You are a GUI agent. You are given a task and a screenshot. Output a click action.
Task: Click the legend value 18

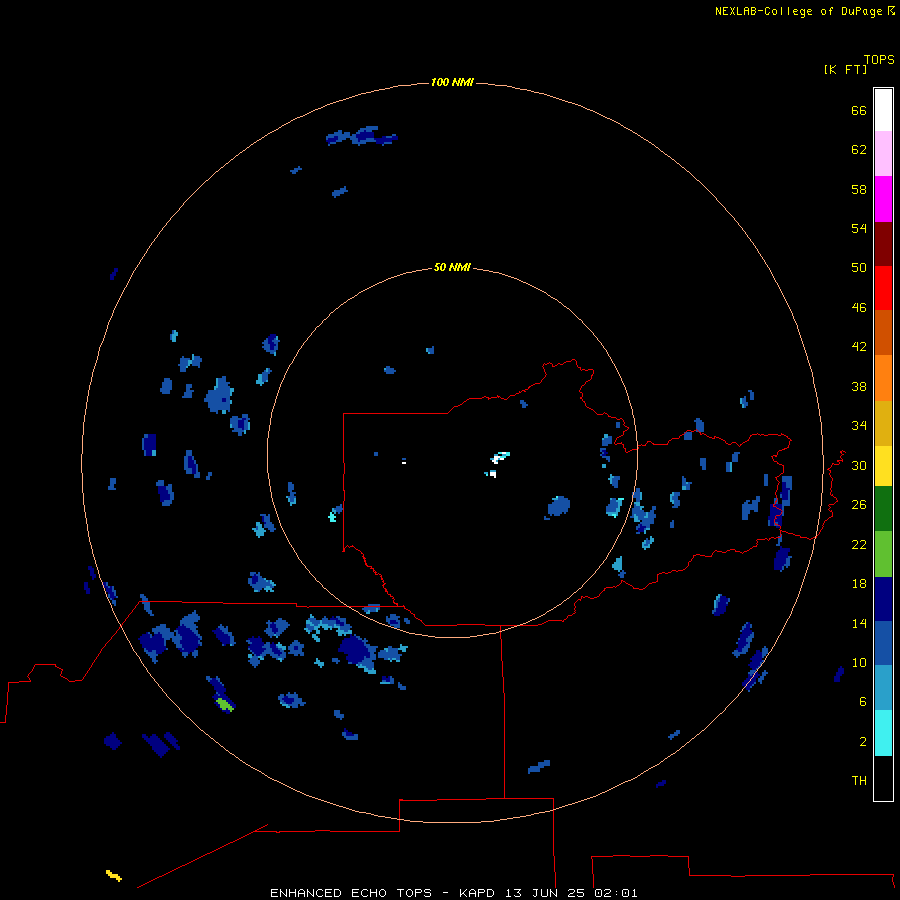(859, 583)
